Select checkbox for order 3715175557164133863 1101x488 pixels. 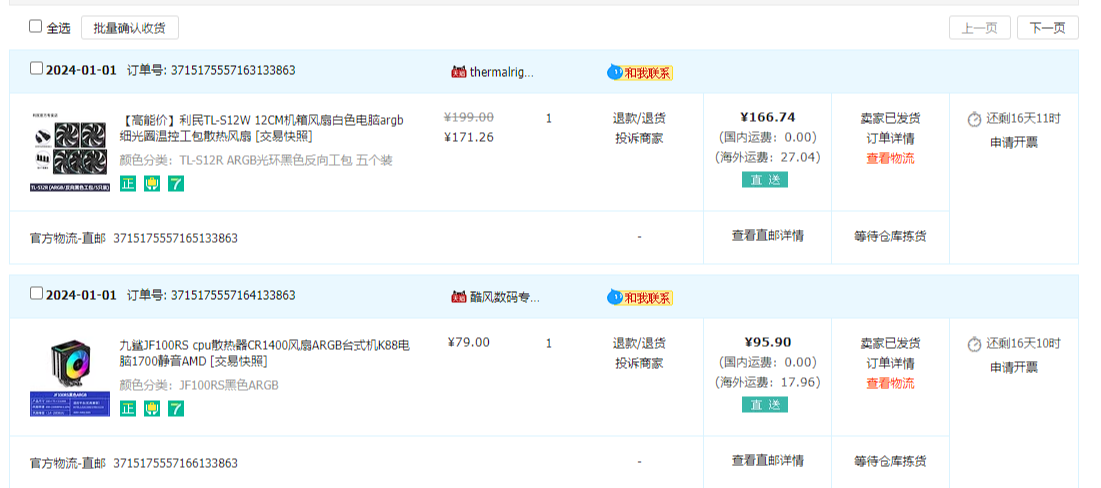pyautogui.click(x=36, y=293)
